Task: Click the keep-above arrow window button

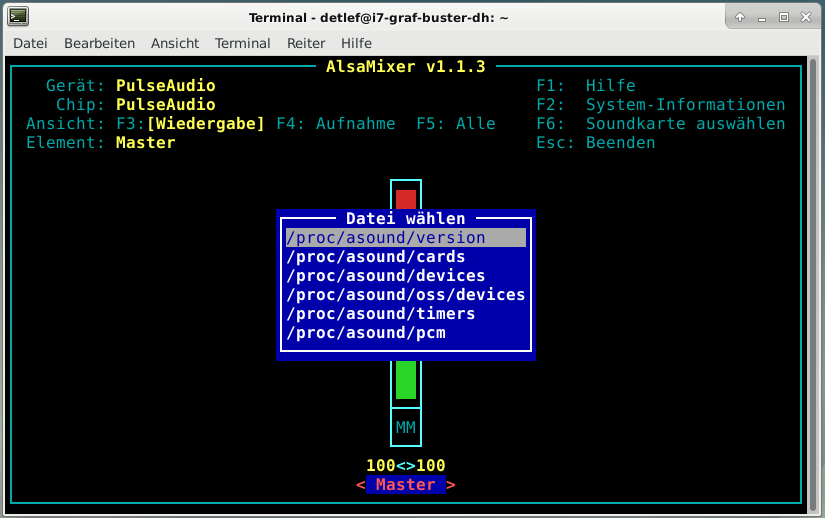Action: [x=740, y=17]
